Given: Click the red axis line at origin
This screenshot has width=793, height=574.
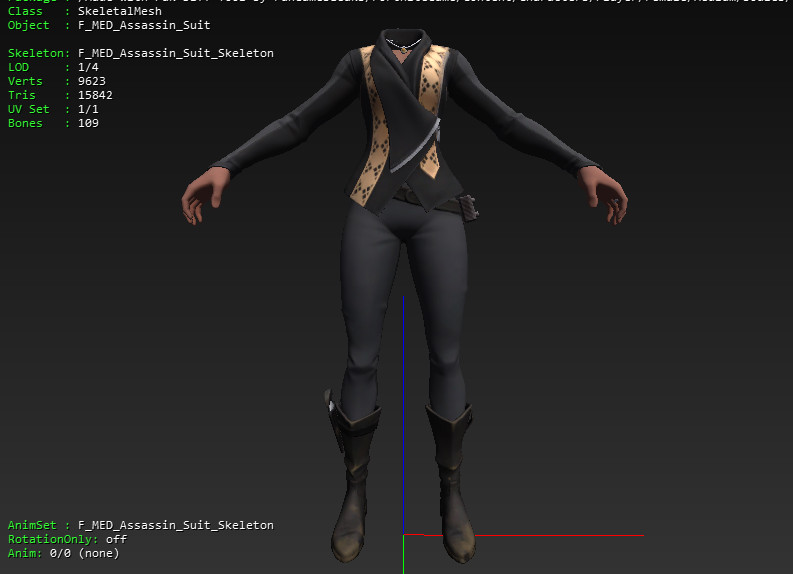Looking at the screenshot, I should click(x=413, y=535).
